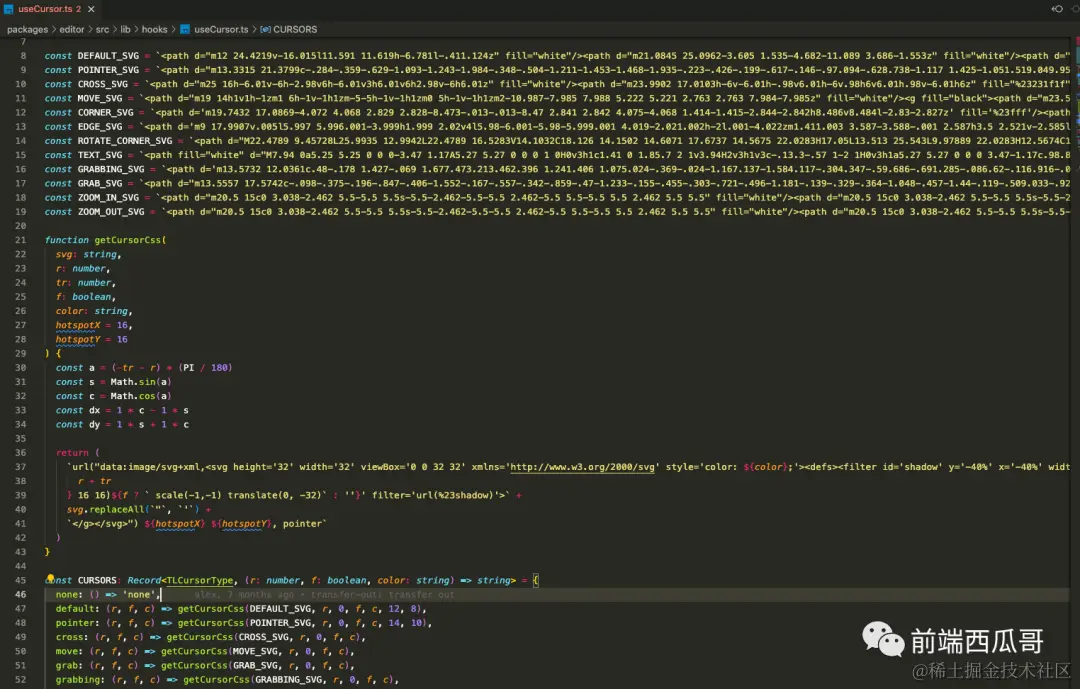Click GRABBING_SVG in its const declaration
This screenshot has width=1080, height=689.
pyautogui.click(x=111, y=169)
